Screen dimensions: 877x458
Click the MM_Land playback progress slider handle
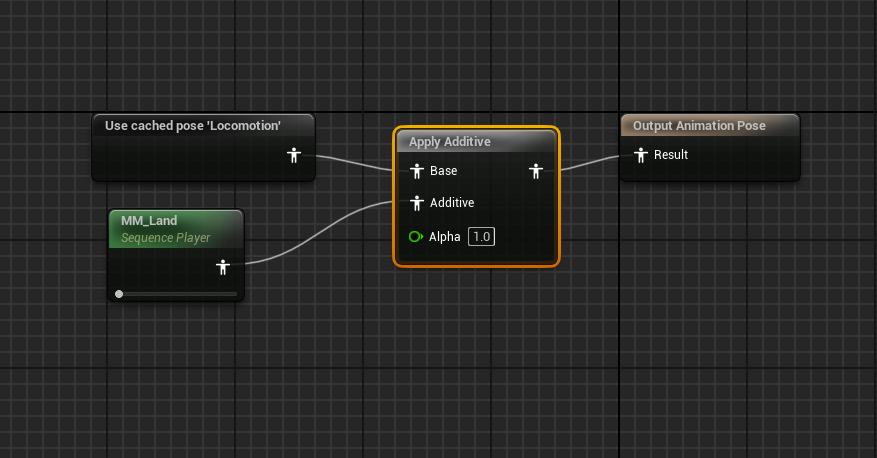tap(119, 294)
